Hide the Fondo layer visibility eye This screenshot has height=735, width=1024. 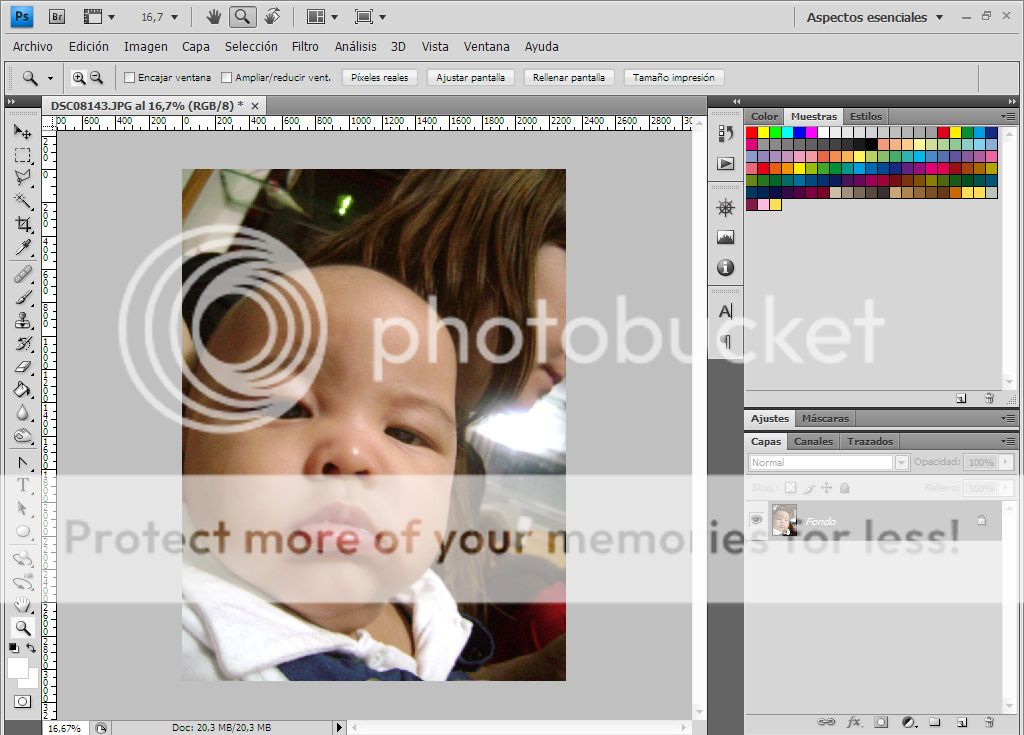point(756,520)
